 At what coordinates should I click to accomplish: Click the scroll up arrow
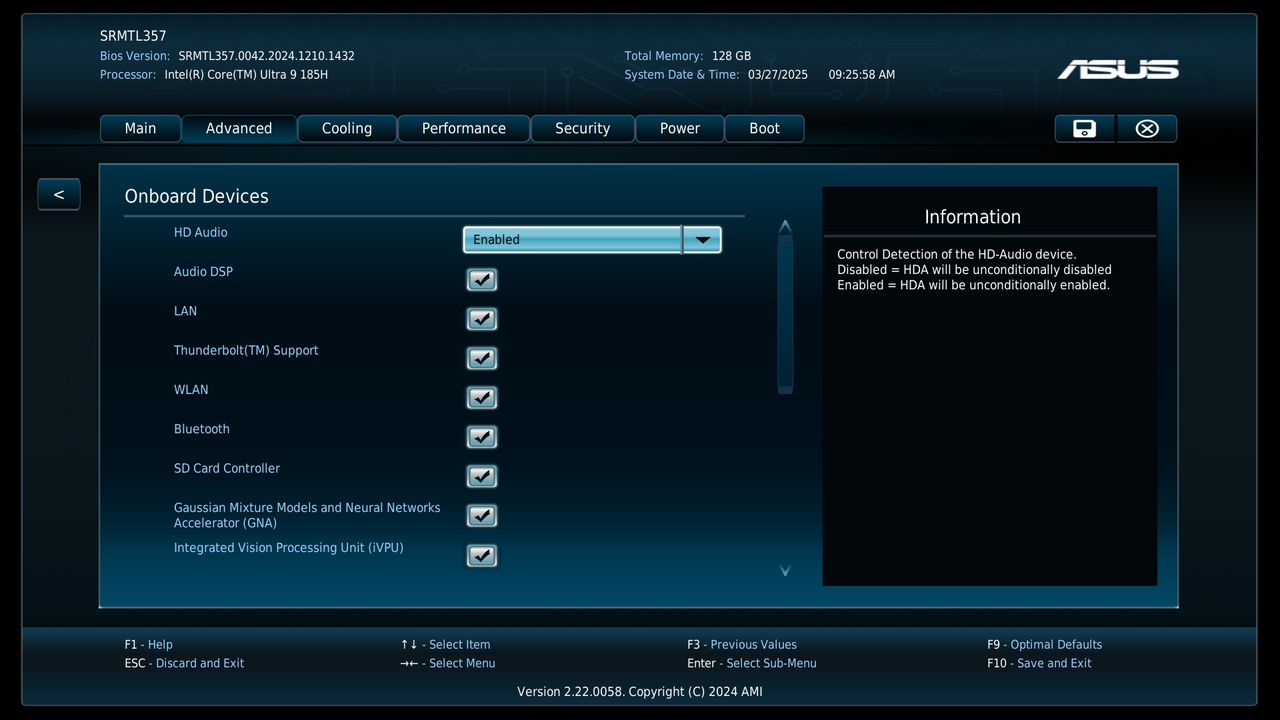(785, 226)
